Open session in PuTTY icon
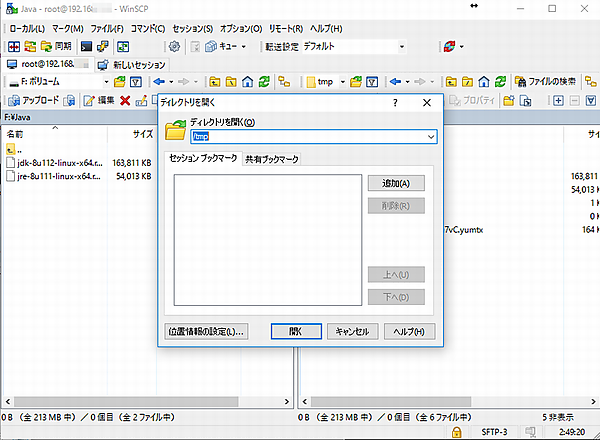The height and width of the screenshot is (440, 600). click(x=103, y=47)
